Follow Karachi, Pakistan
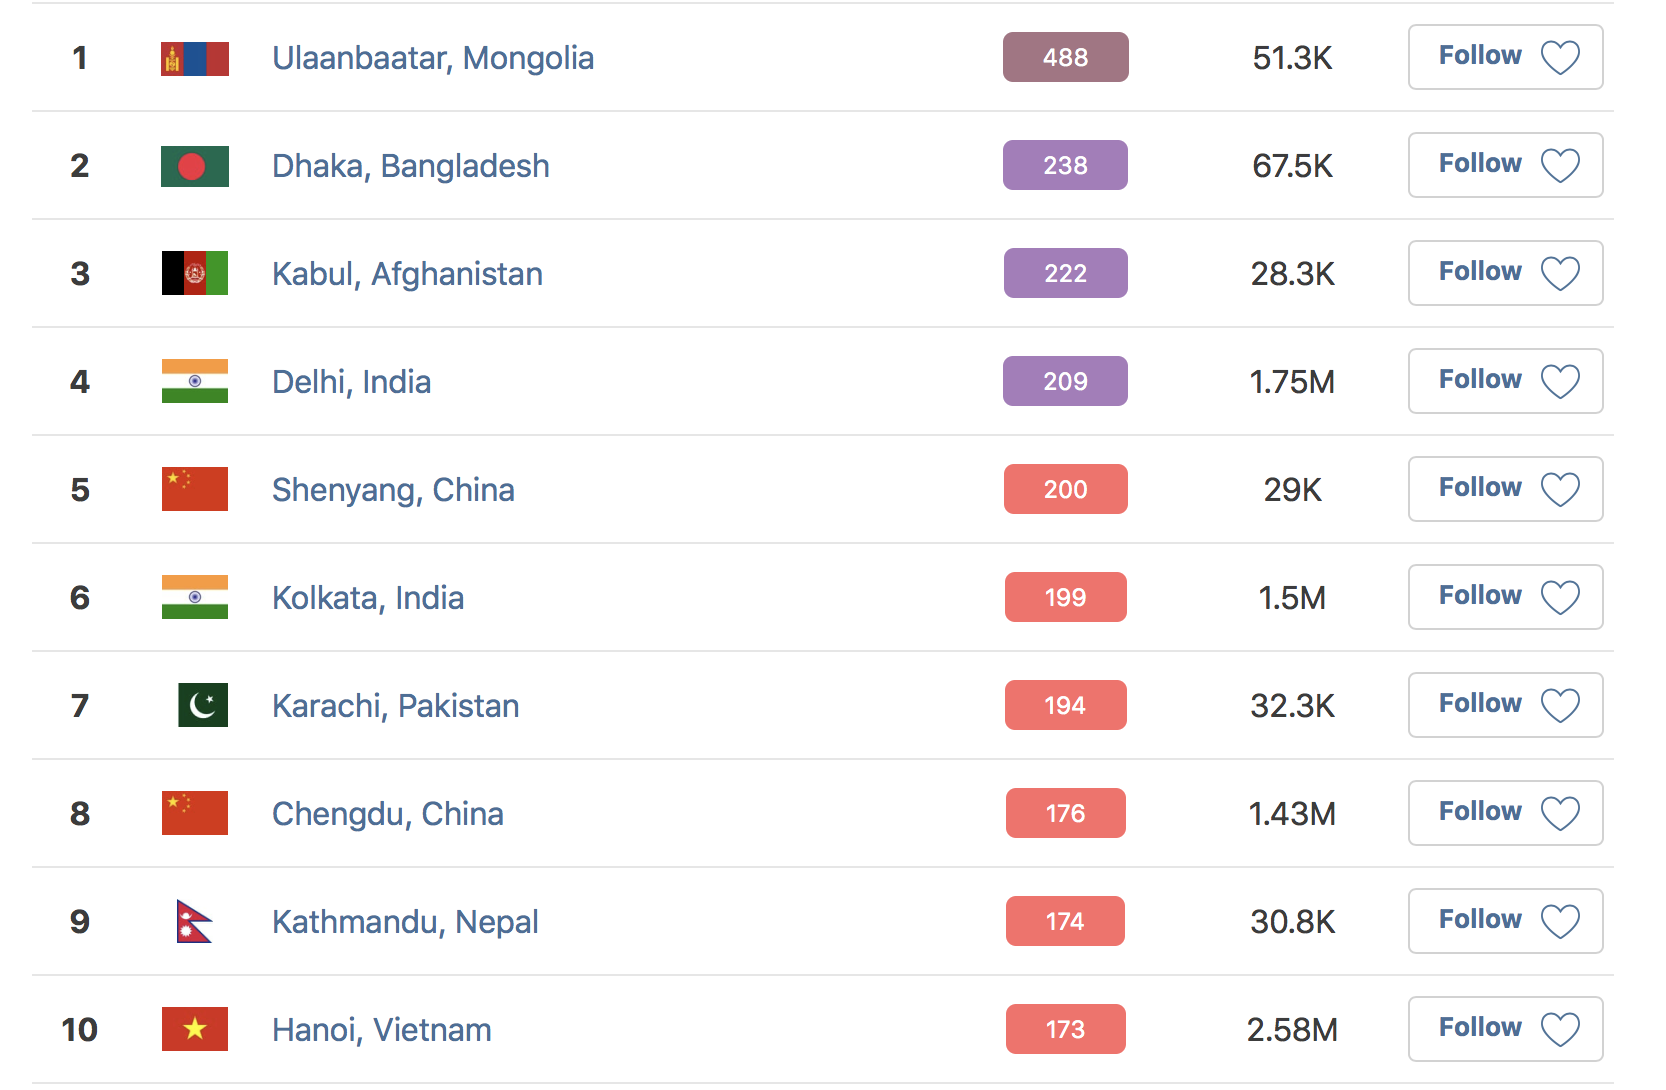 [x=1505, y=705]
